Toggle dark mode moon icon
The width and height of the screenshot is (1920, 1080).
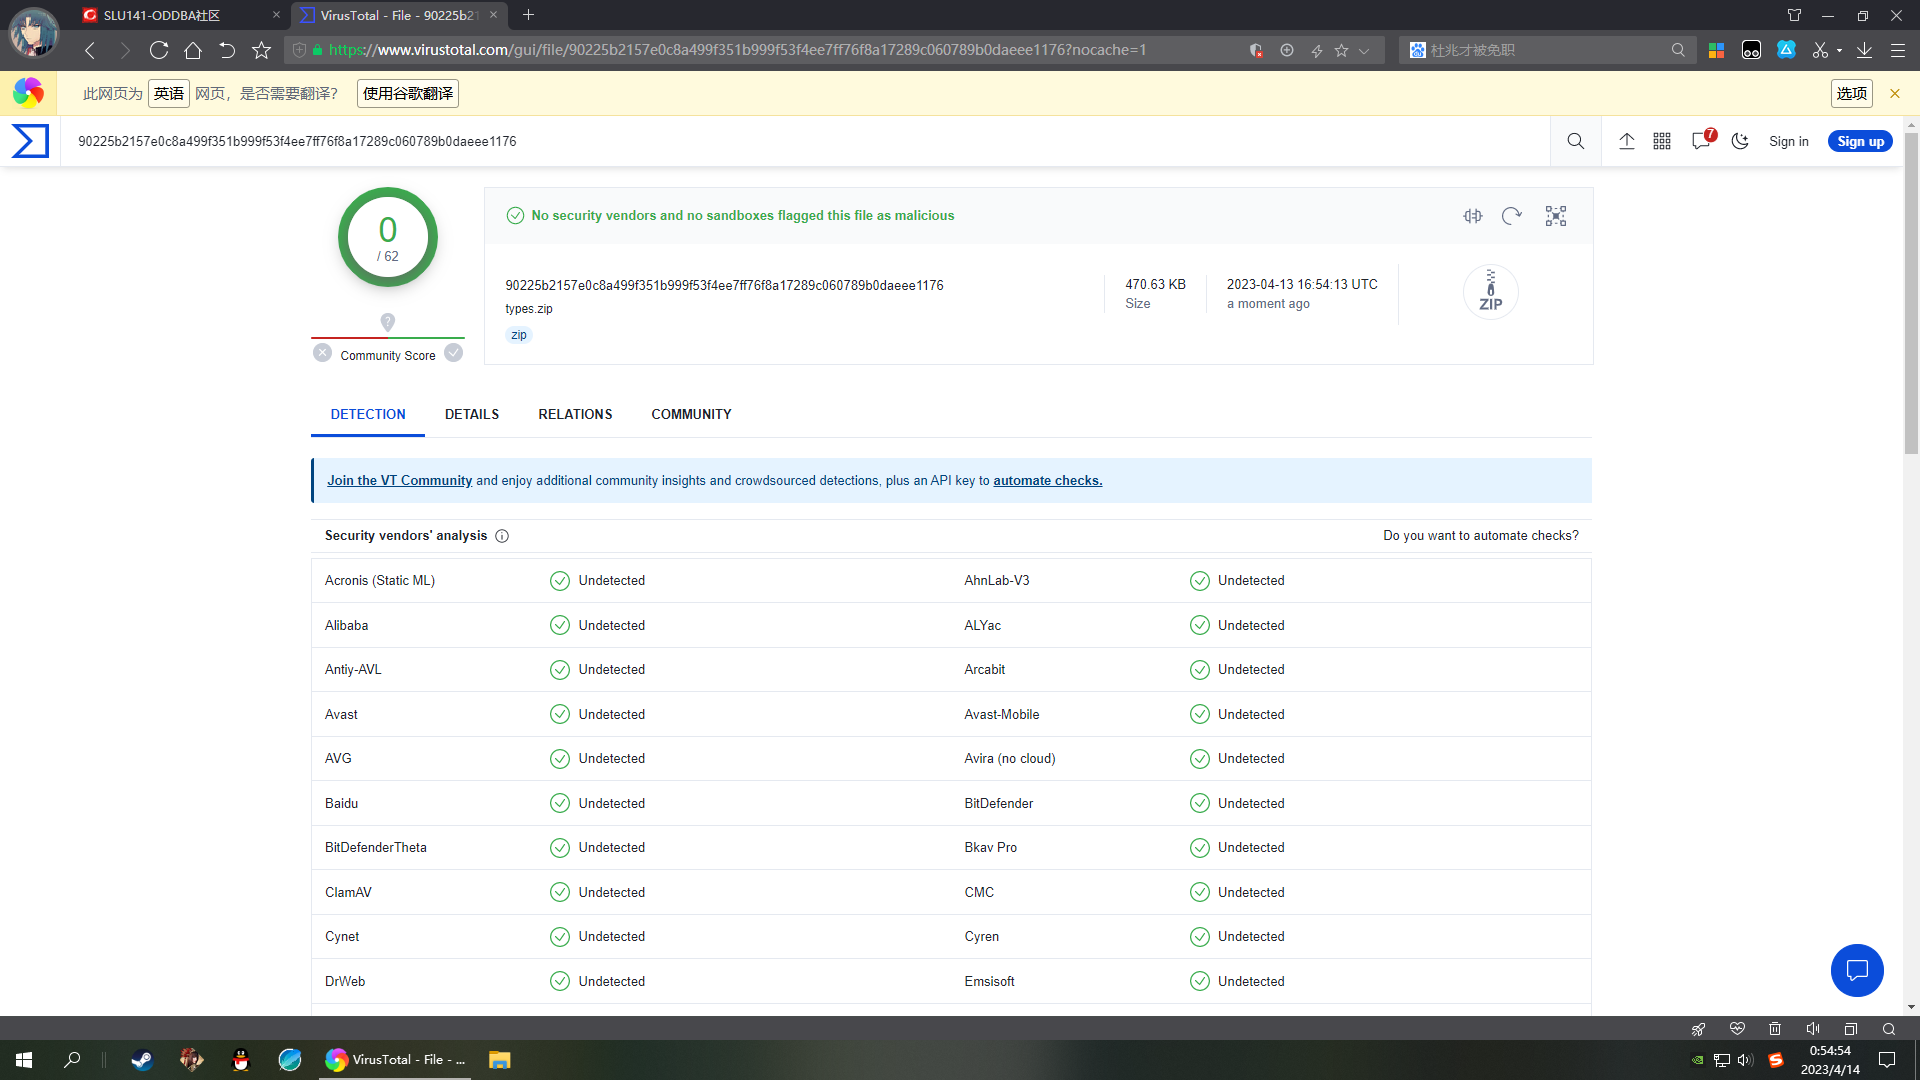click(x=1740, y=141)
